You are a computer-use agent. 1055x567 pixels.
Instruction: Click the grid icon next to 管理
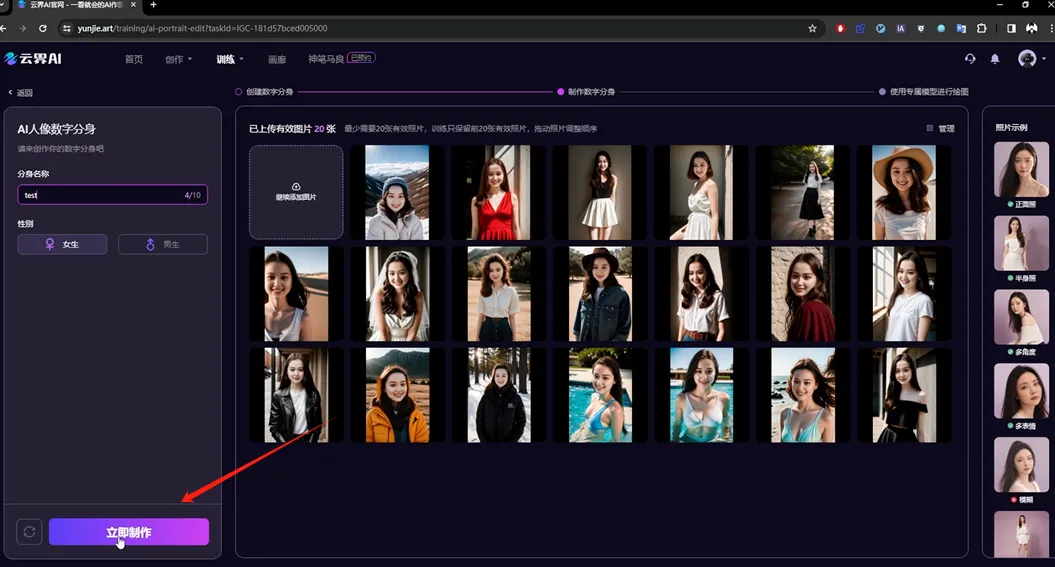click(x=930, y=128)
